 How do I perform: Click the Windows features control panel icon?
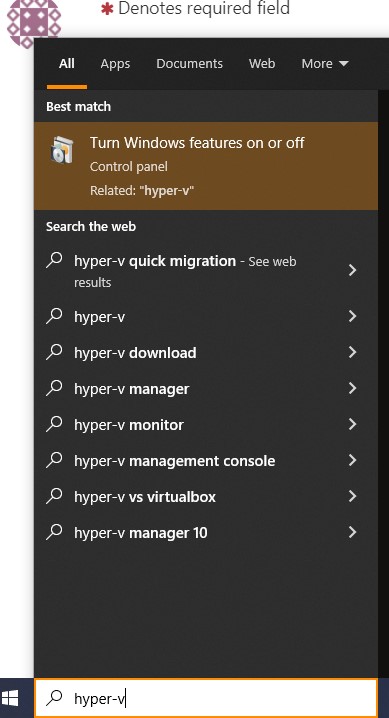tap(62, 150)
